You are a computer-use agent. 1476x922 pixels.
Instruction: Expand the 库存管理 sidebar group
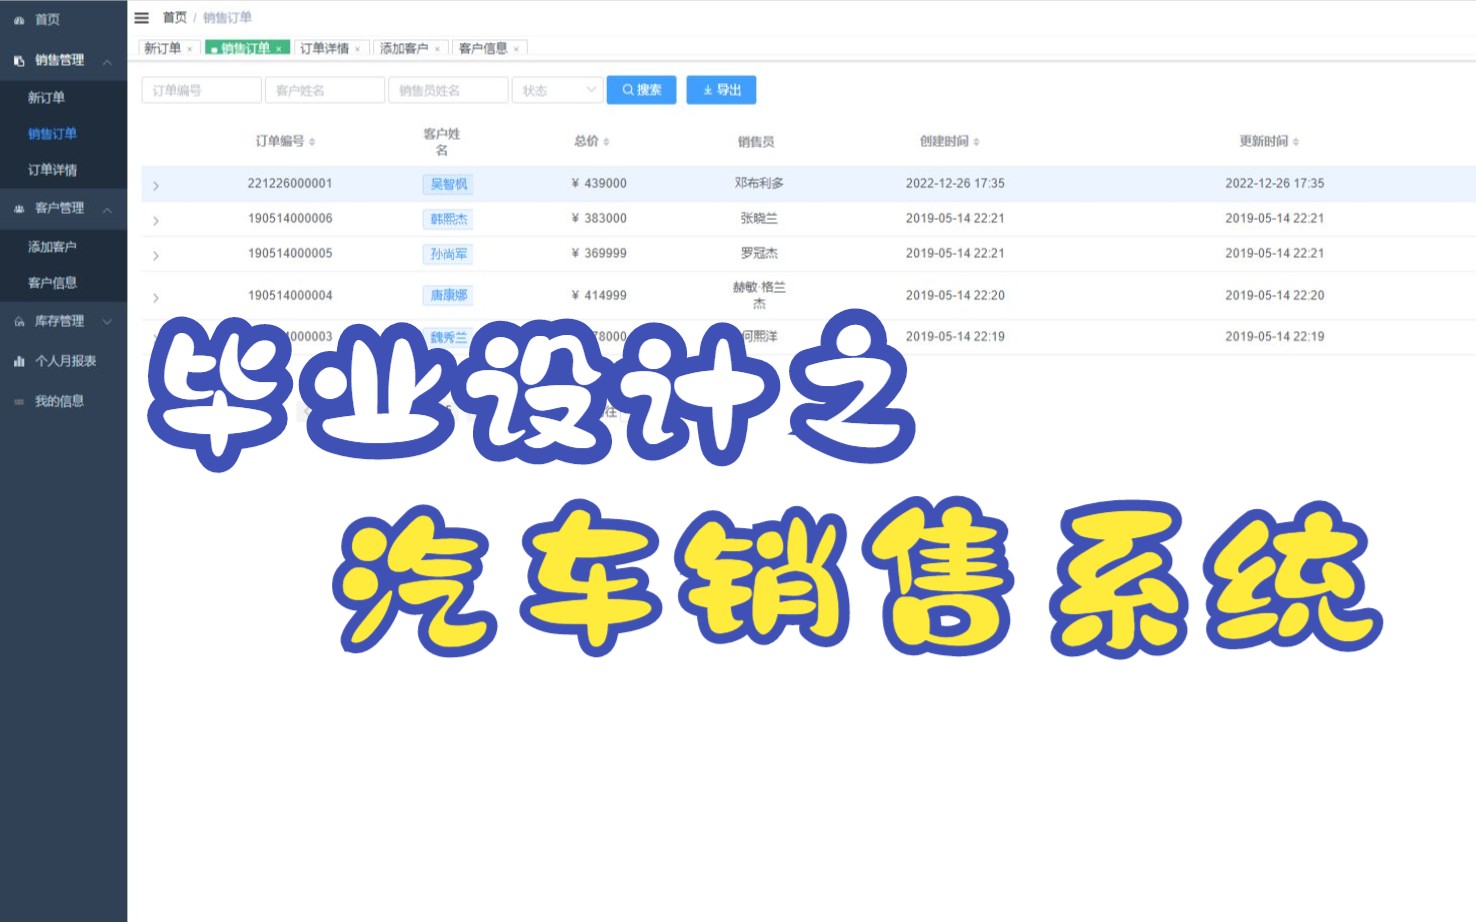(x=107, y=322)
